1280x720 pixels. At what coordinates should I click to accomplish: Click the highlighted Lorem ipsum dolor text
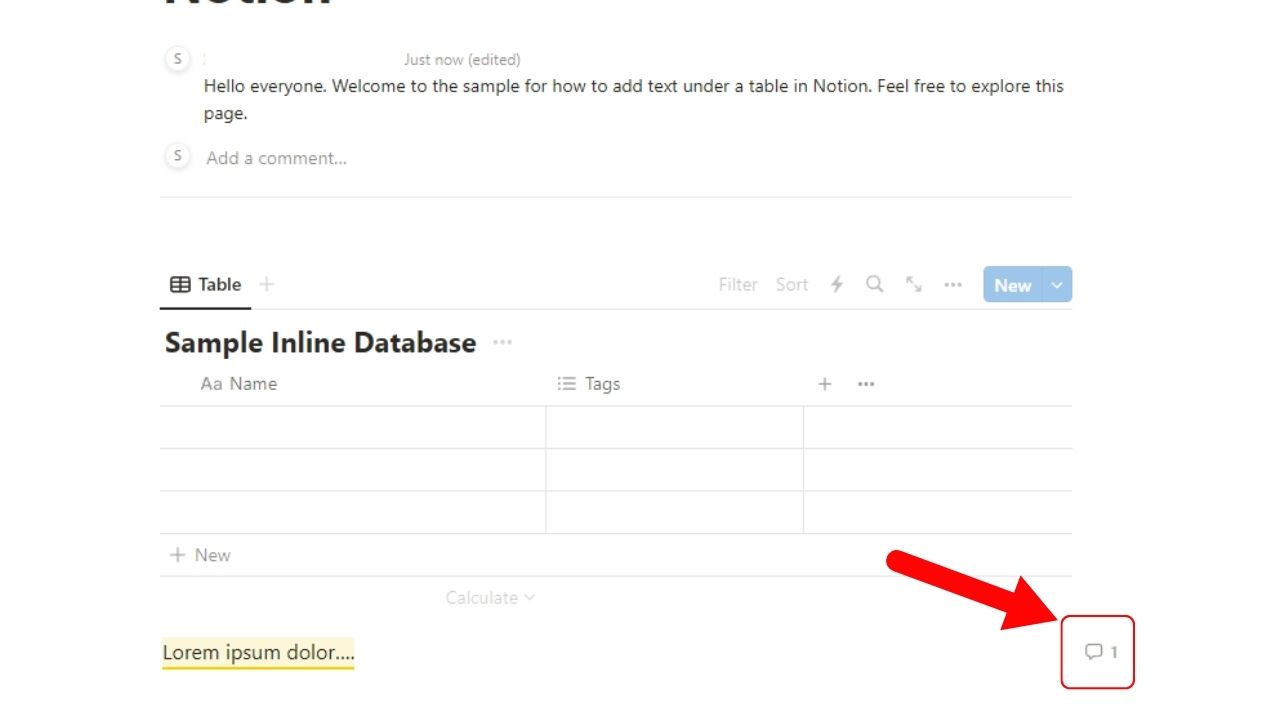tap(258, 653)
